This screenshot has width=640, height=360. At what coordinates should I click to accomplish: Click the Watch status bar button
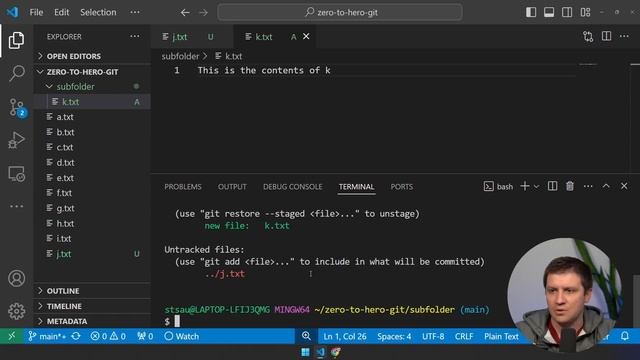[181, 336]
